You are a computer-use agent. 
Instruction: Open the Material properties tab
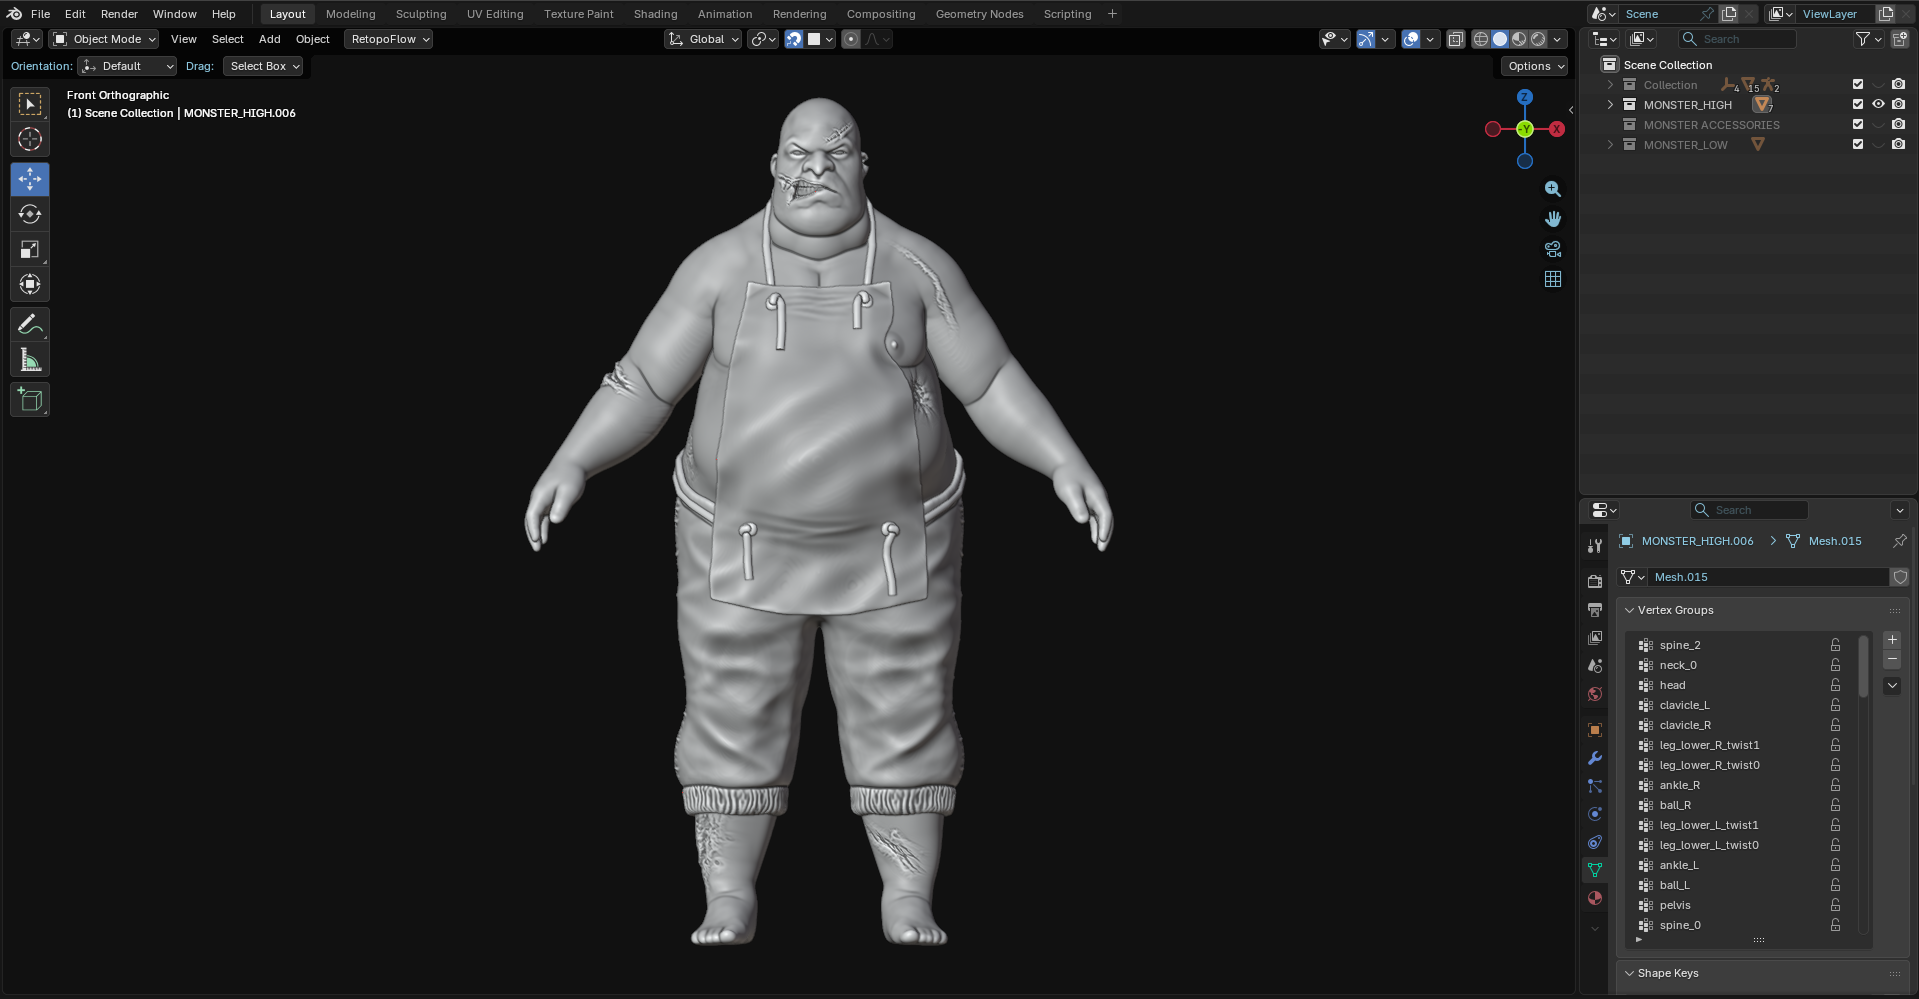coord(1595,898)
